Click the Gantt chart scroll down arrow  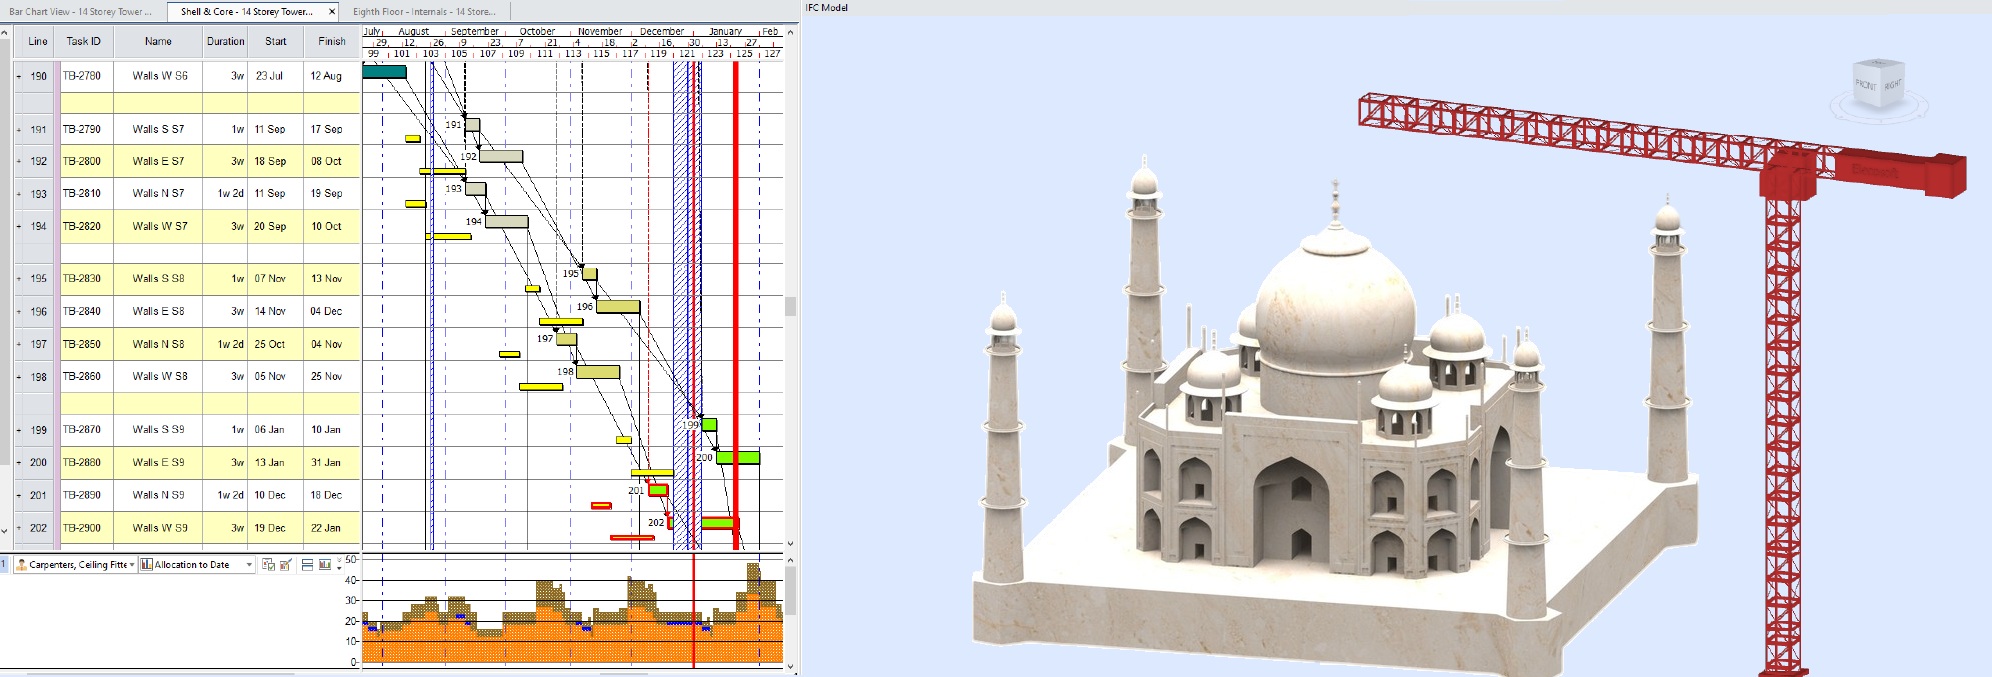click(790, 544)
